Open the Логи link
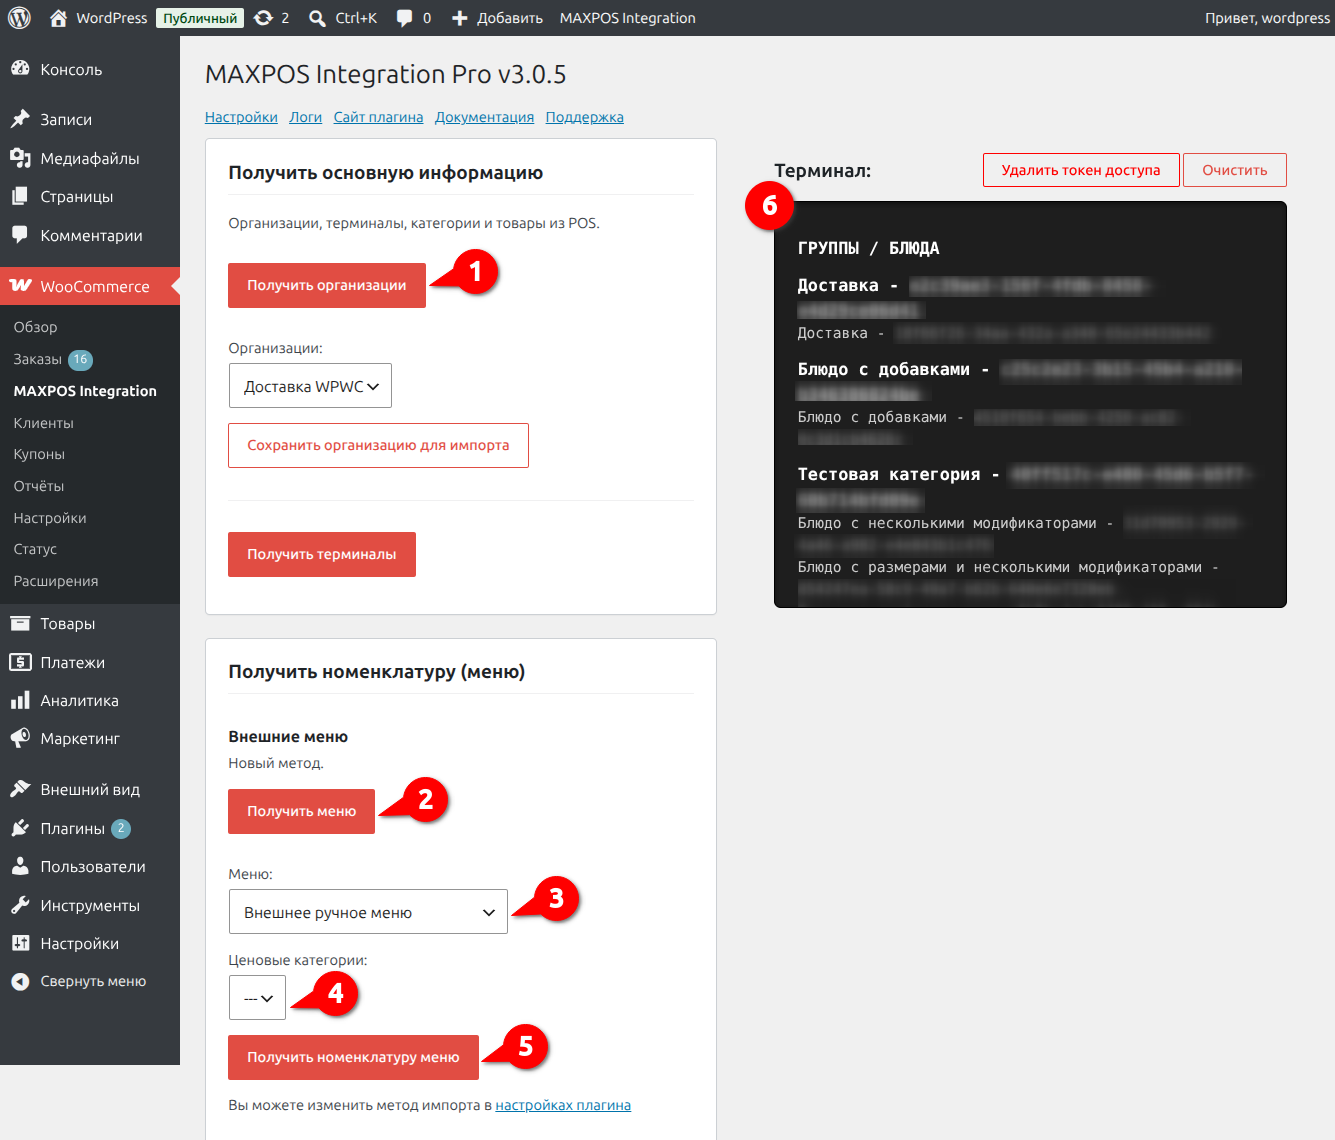 (306, 117)
